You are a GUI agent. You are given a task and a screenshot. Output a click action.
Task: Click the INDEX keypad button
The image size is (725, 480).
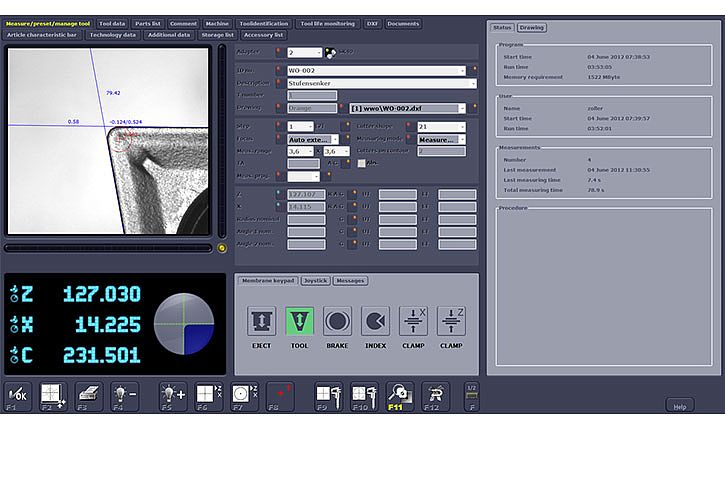click(375, 321)
